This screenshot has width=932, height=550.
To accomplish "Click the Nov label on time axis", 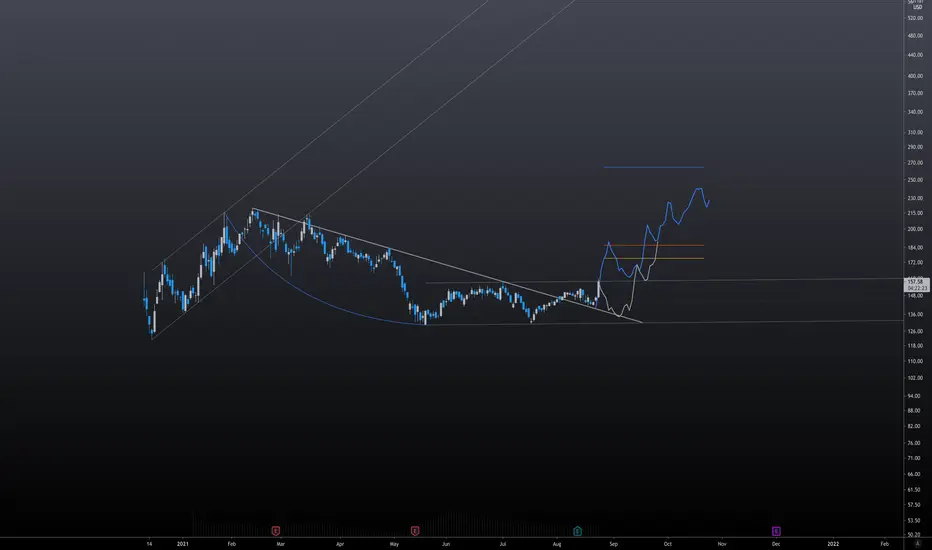I will [722, 543].
